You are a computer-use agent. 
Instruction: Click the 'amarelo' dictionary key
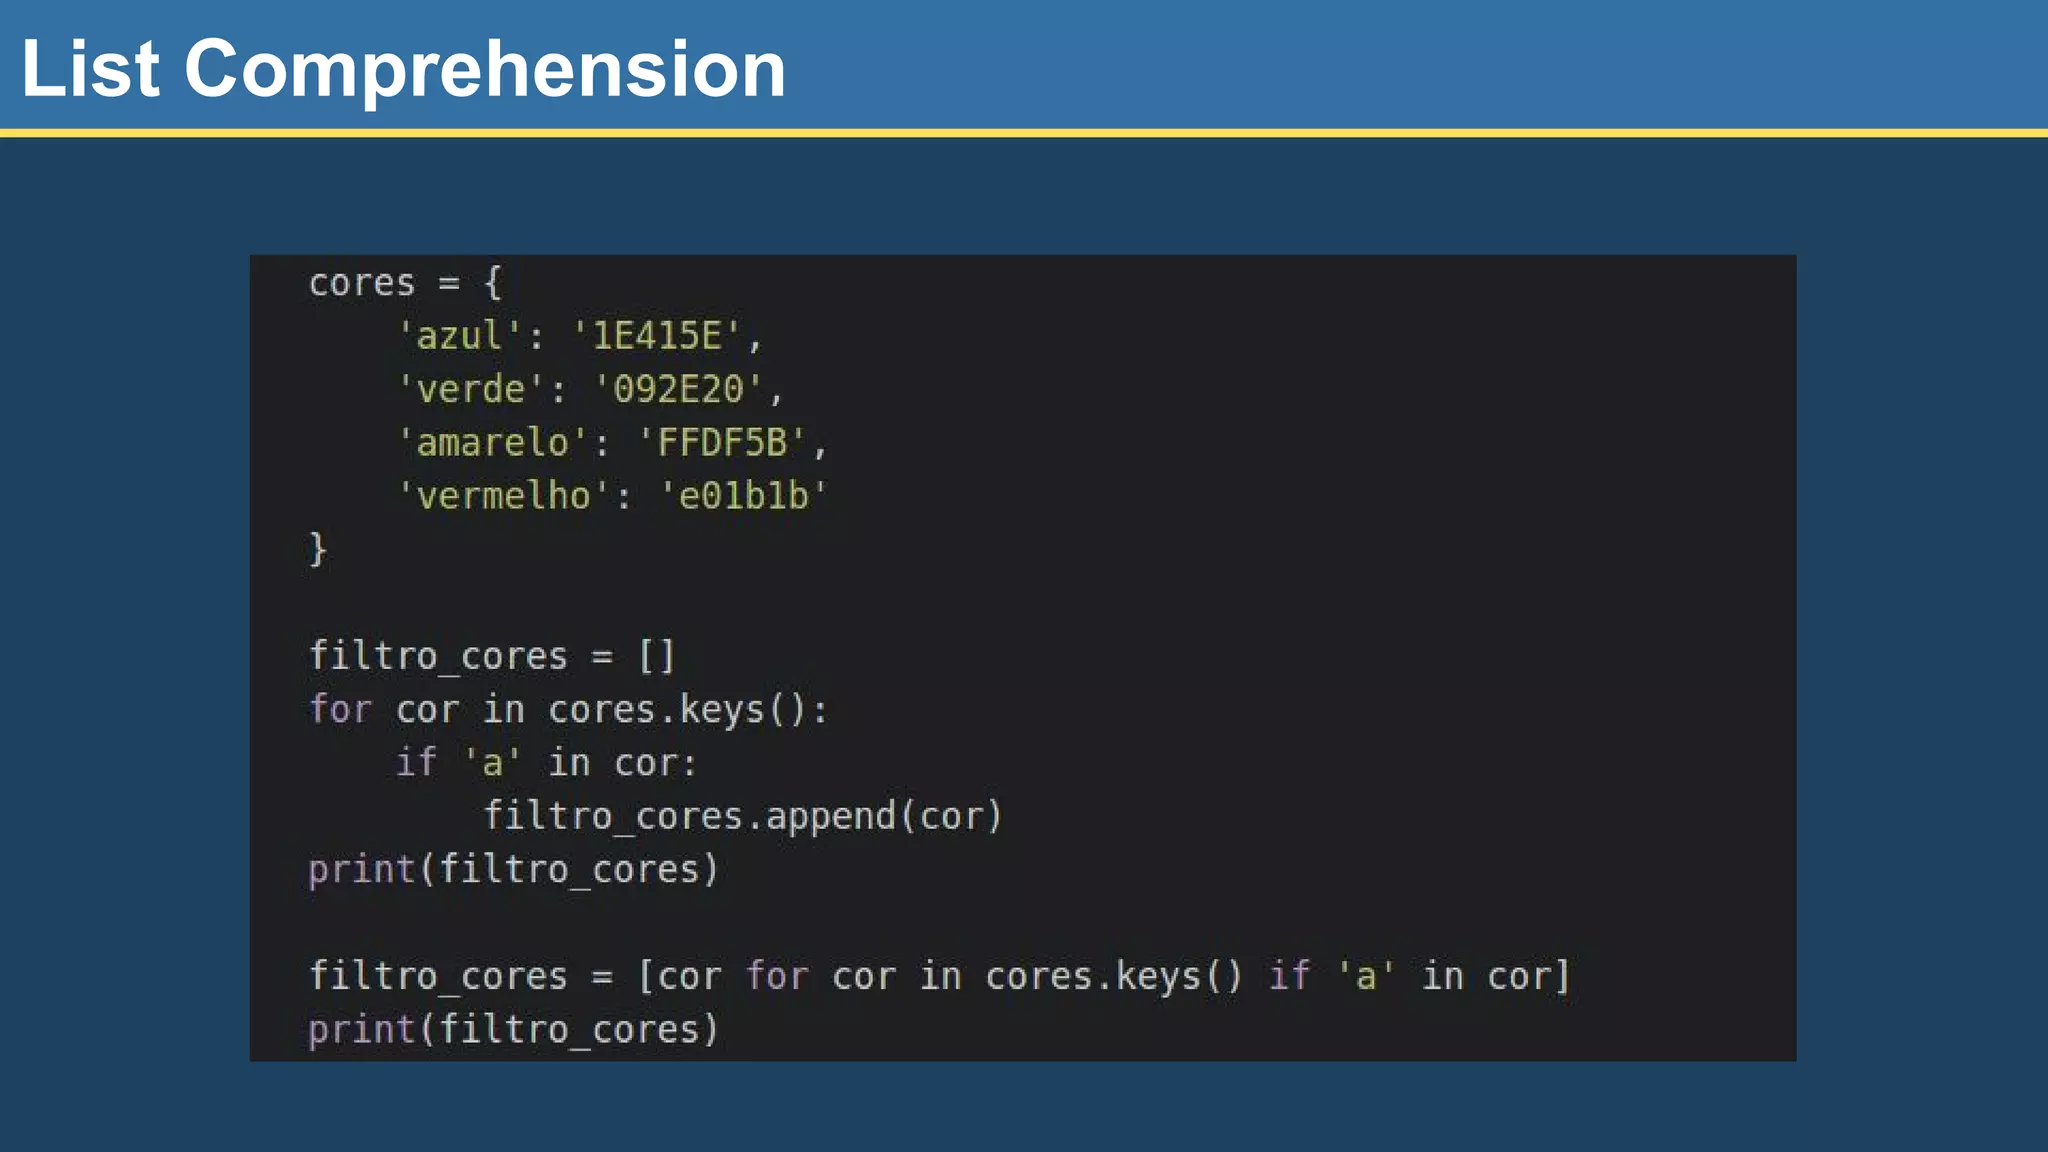pyautogui.click(x=493, y=442)
